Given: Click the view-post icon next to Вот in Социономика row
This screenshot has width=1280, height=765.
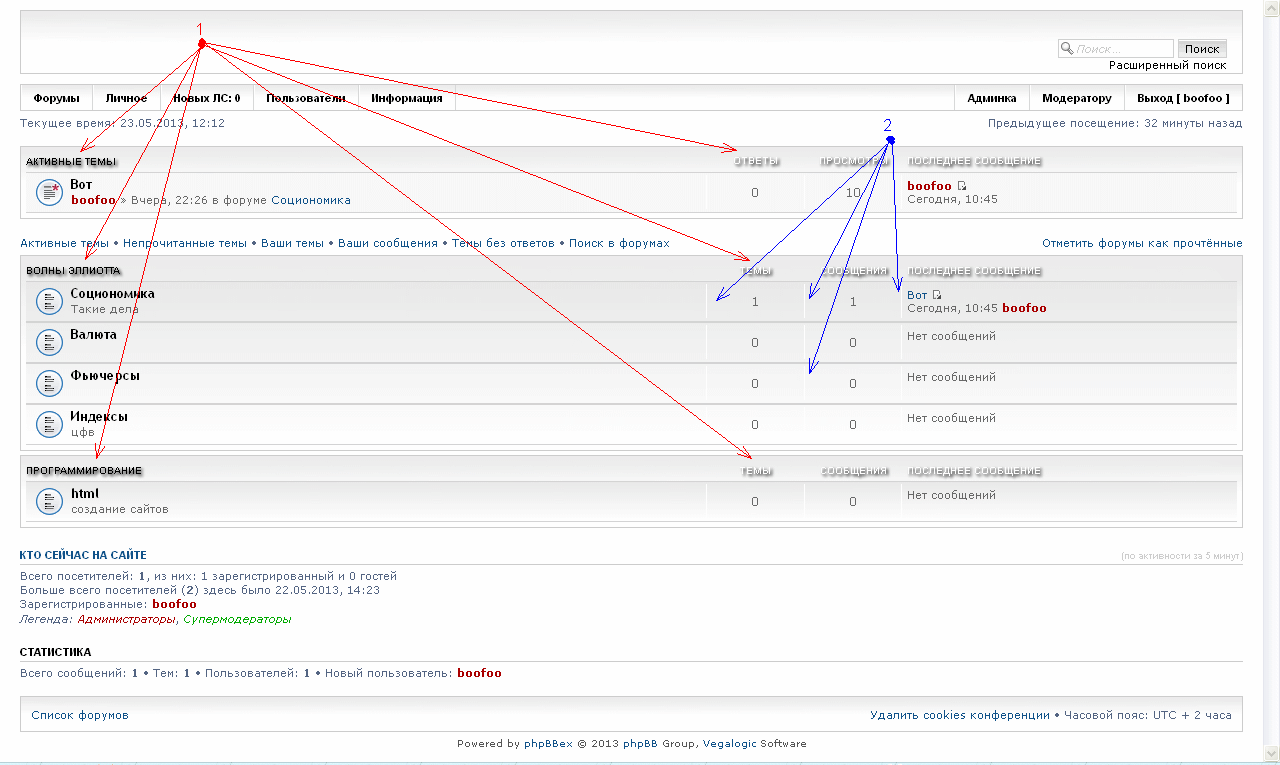Looking at the screenshot, I should click(937, 295).
